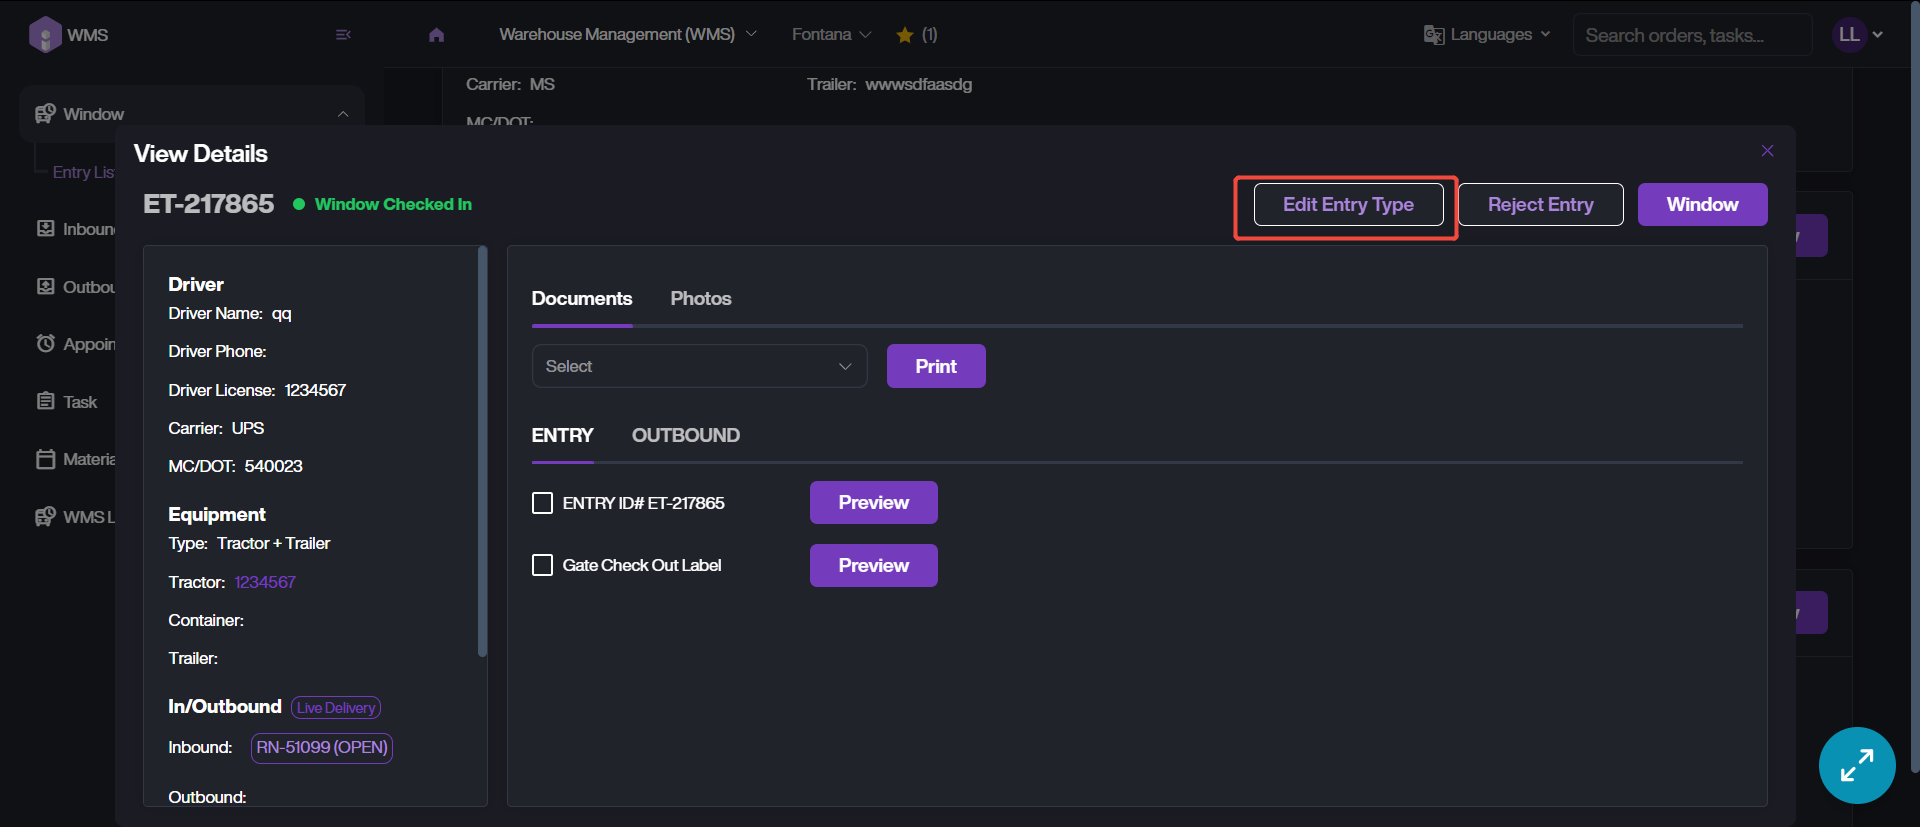Open the Warehouse Management (WMS) module dropdown
Image resolution: width=1920 pixels, height=827 pixels.
pyautogui.click(x=627, y=35)
